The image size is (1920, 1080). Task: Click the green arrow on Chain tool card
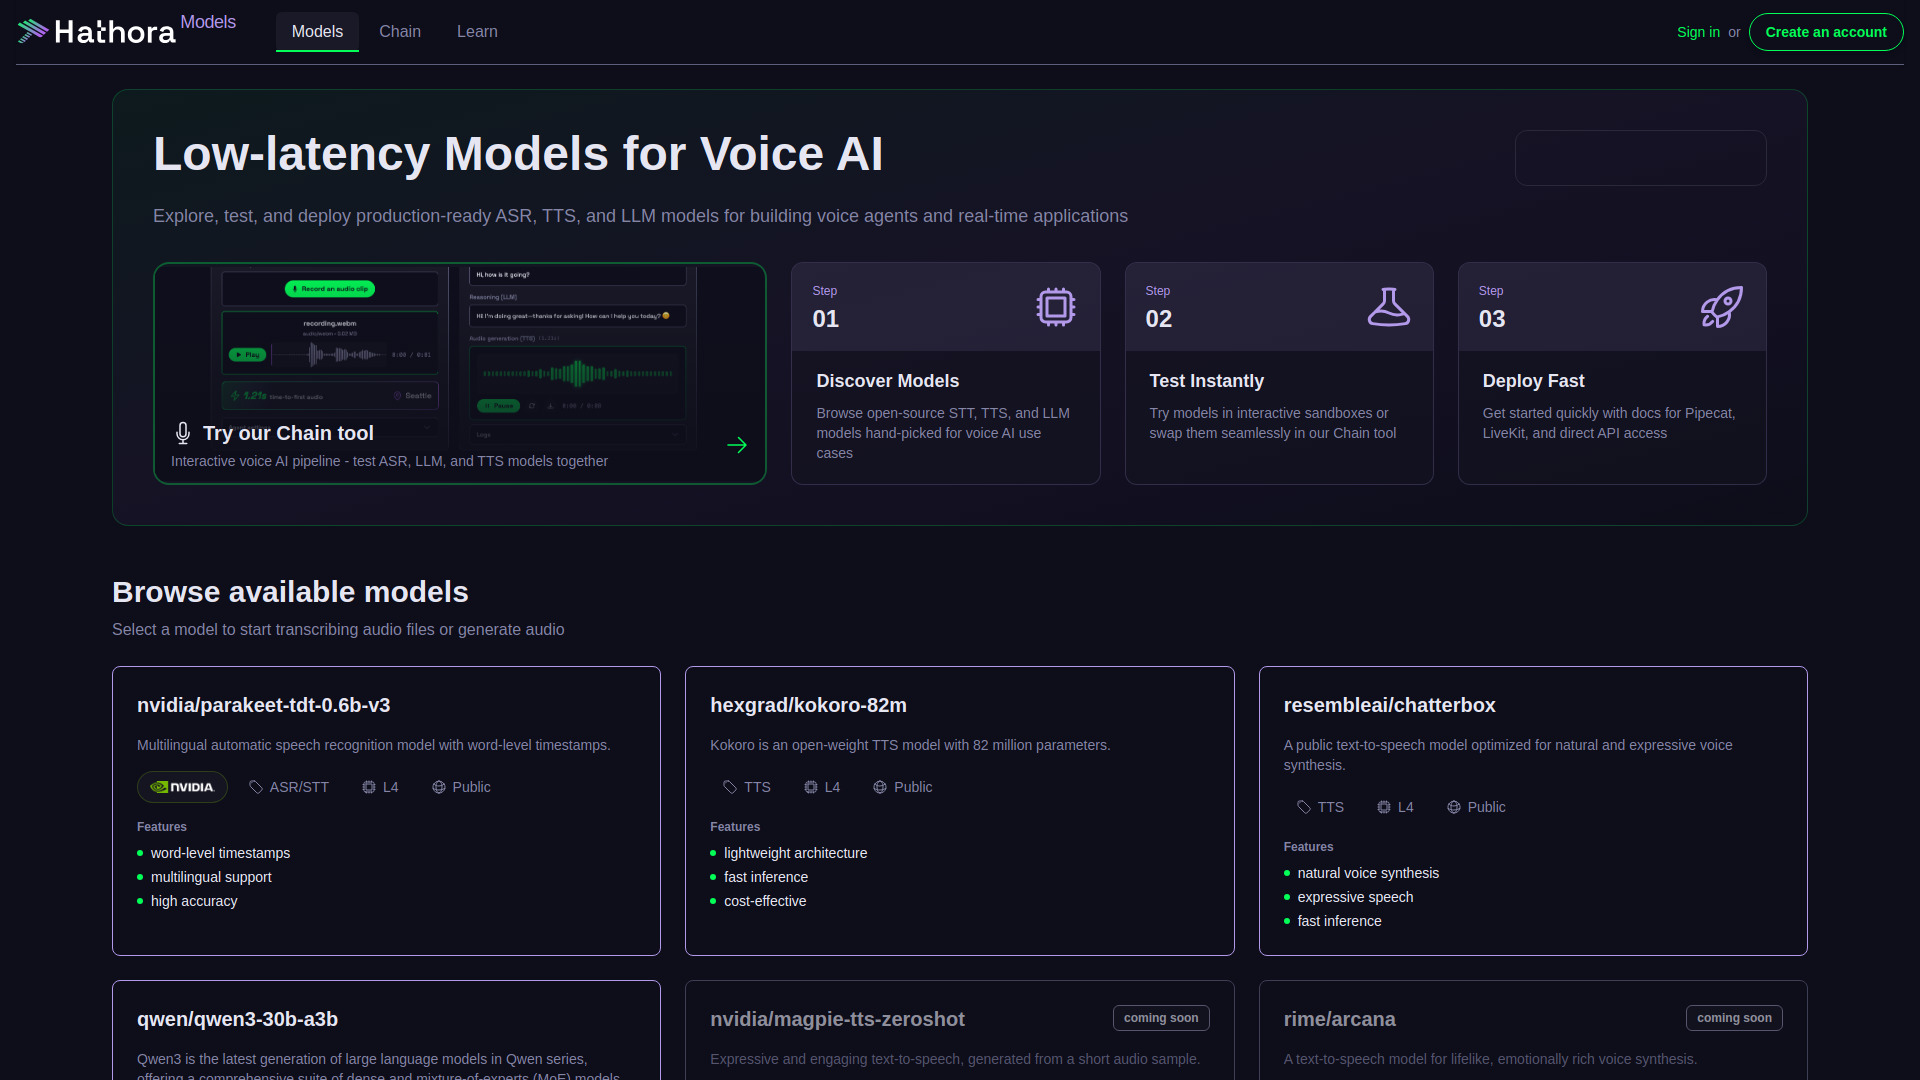point(737,445)
